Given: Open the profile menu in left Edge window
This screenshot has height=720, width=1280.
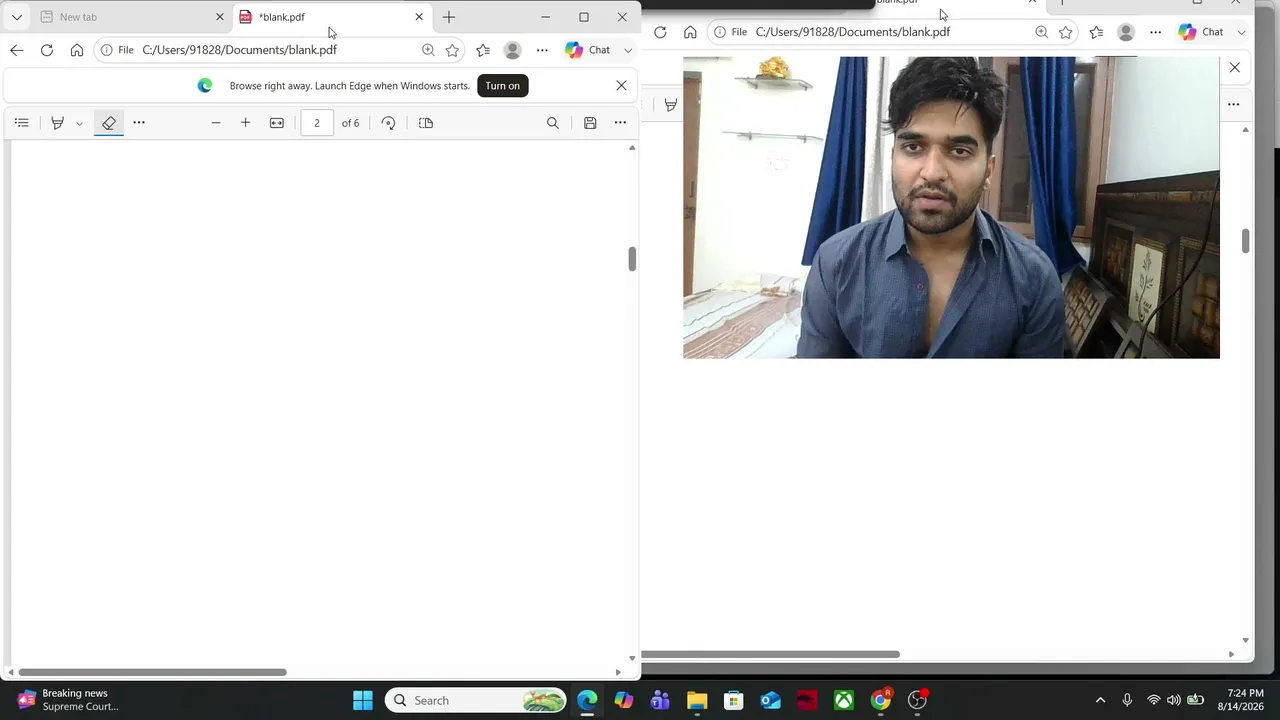Looking at the screenshot, I should 513,50.
